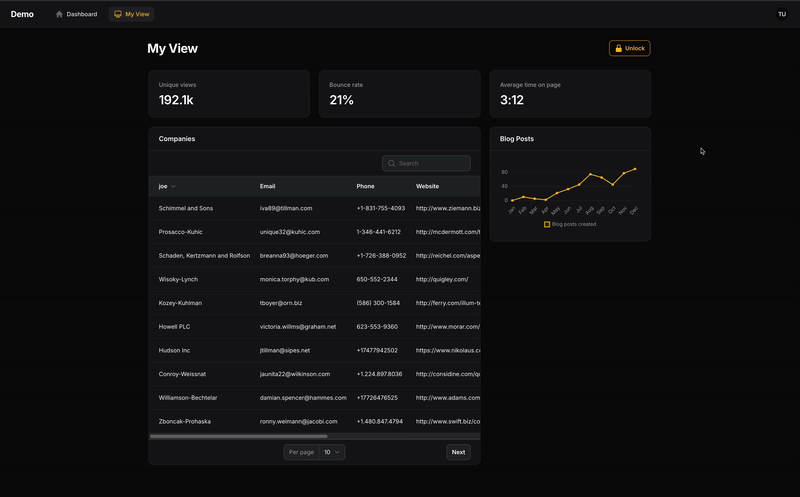
Task: Open the TU user avatar
Action: click(x=782, y=14)
